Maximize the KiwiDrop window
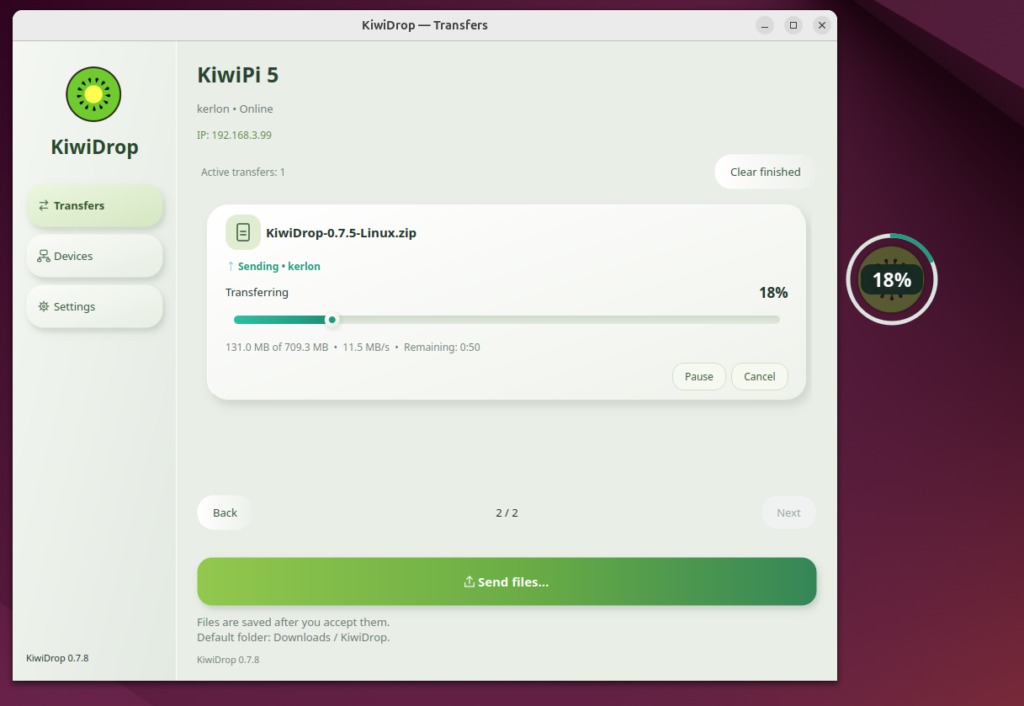 [x=793, y=25]
